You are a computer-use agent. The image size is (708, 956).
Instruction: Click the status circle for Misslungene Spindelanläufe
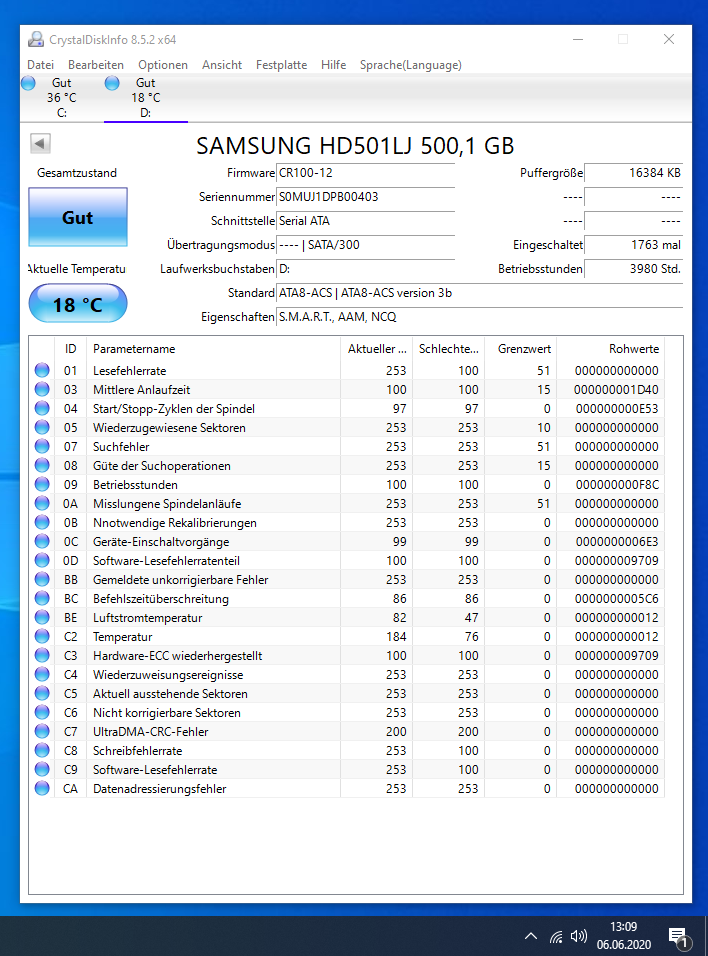(x=42, y=503)
